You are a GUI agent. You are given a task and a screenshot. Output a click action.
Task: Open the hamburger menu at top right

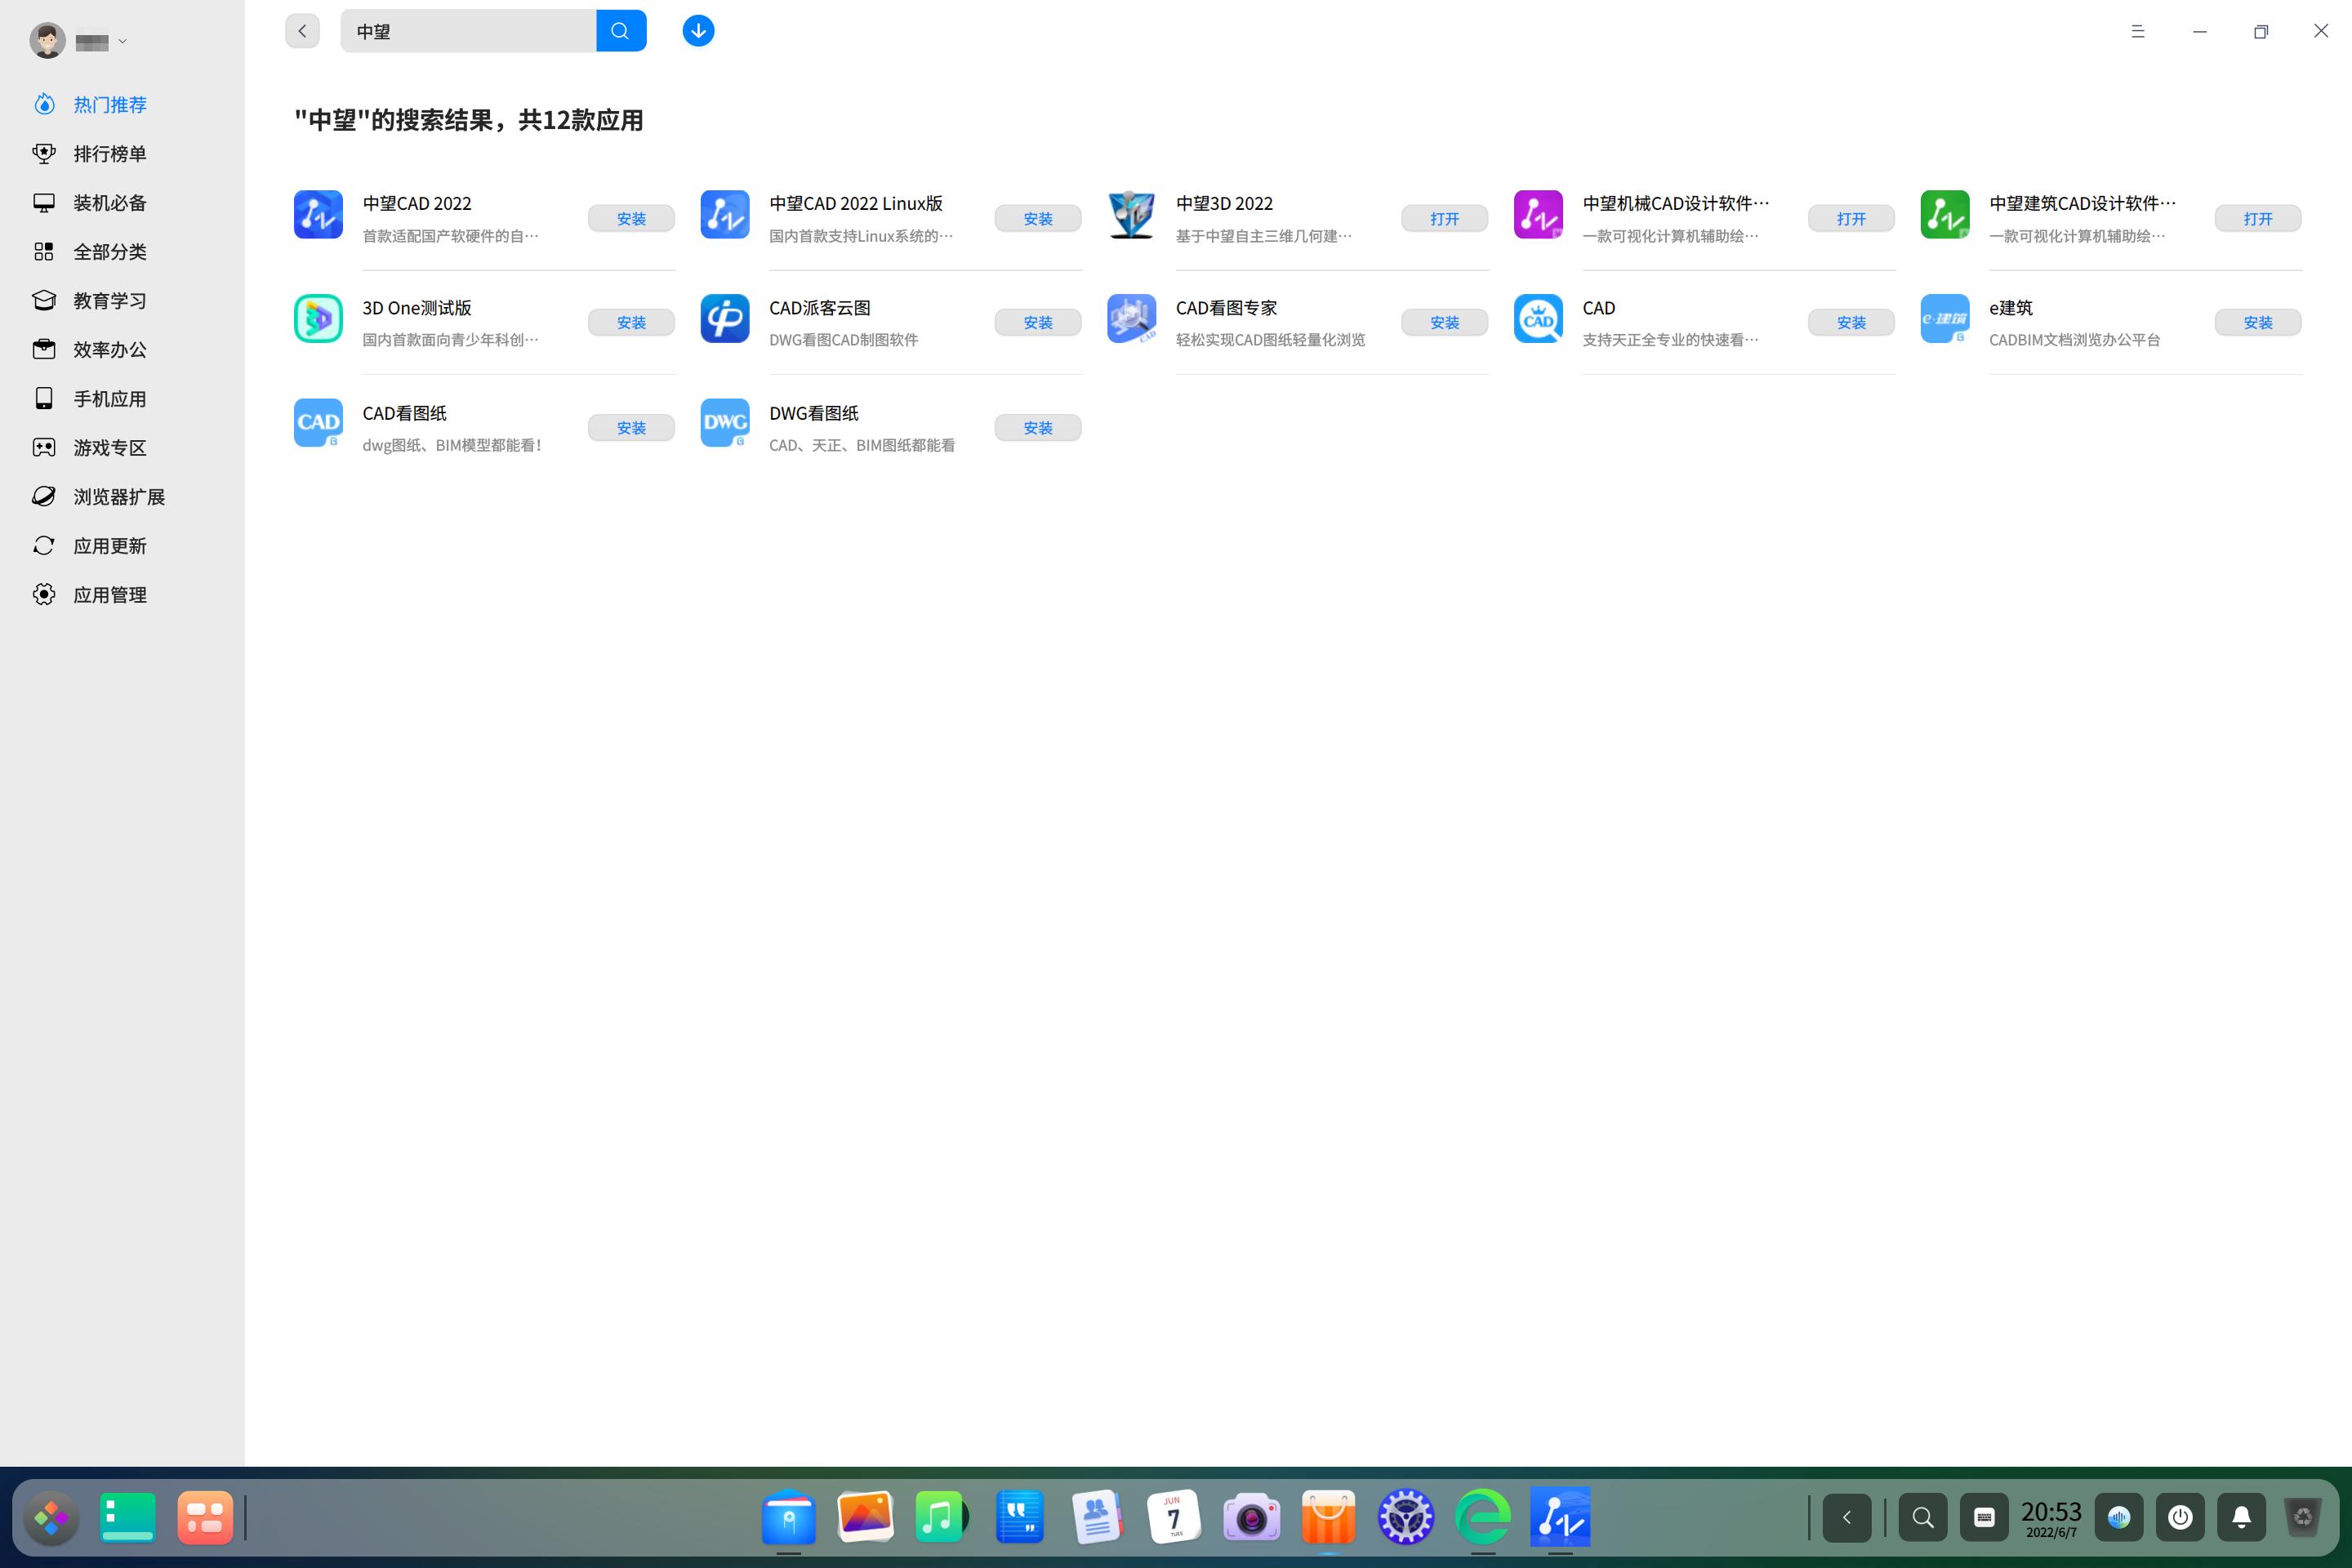[2139, 31]
